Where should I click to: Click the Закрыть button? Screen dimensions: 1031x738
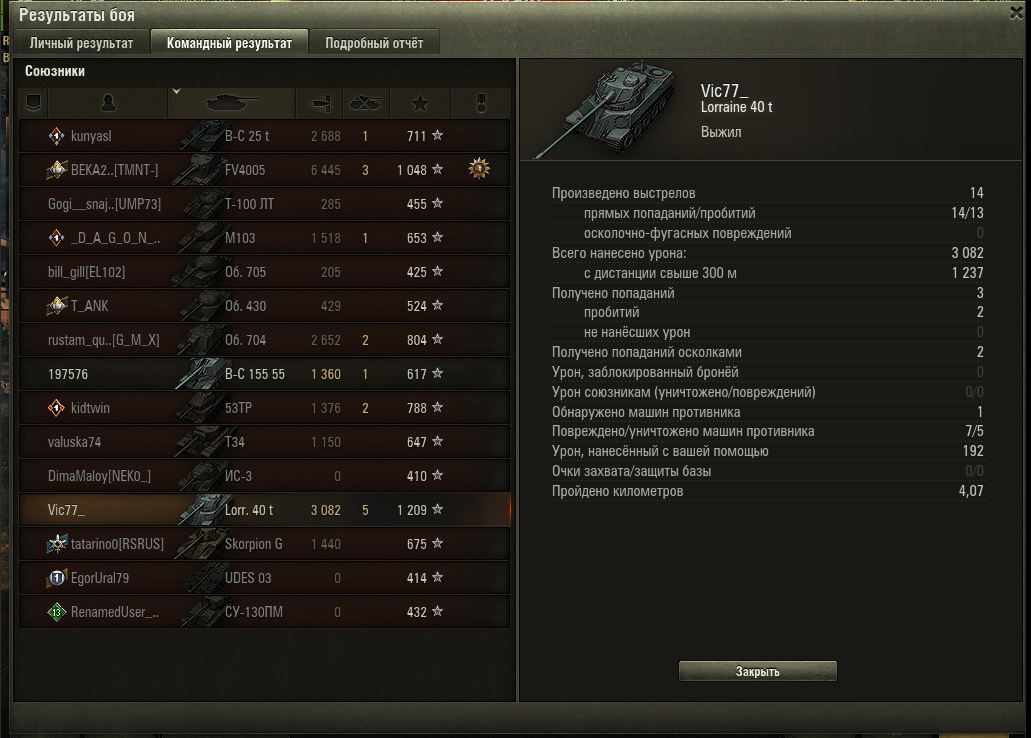tap(757, 671)
